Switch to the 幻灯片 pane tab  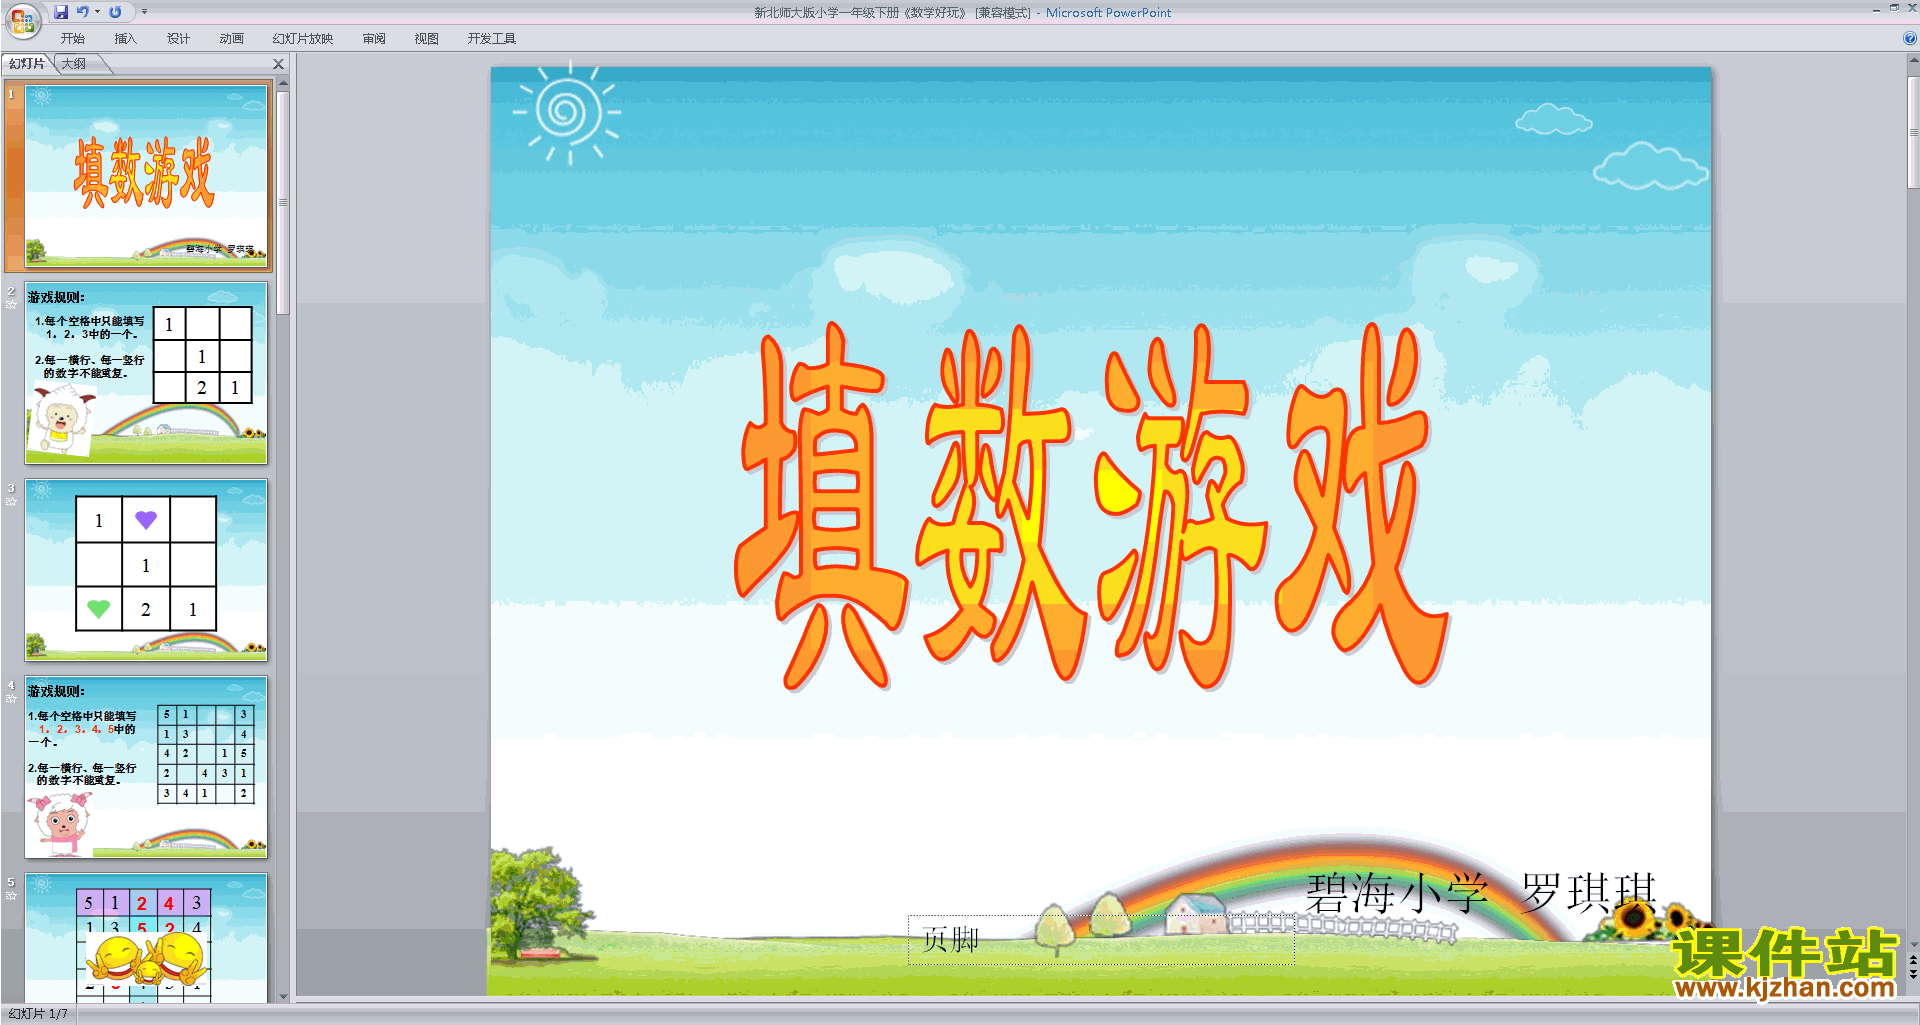click(27, 64)
